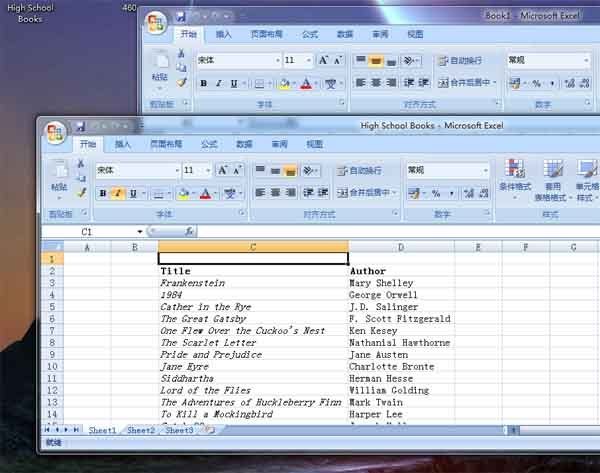The image size is (600, 473).
Task: Toggle Underline in Book1 ribbon
Action: pyautogui.click(x=234, y=83)
